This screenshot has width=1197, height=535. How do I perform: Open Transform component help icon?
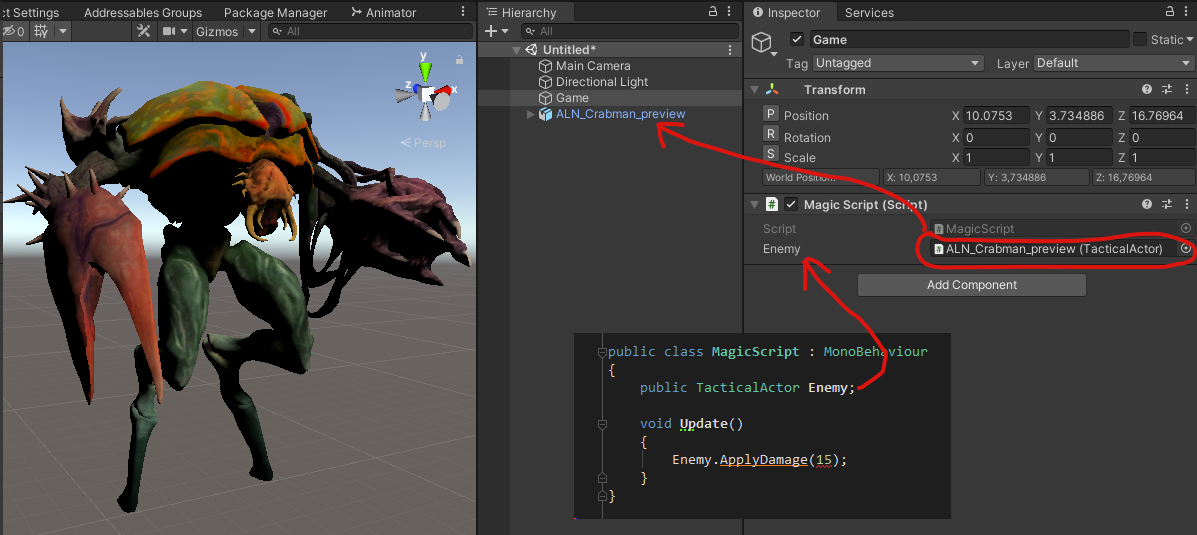1147,90
